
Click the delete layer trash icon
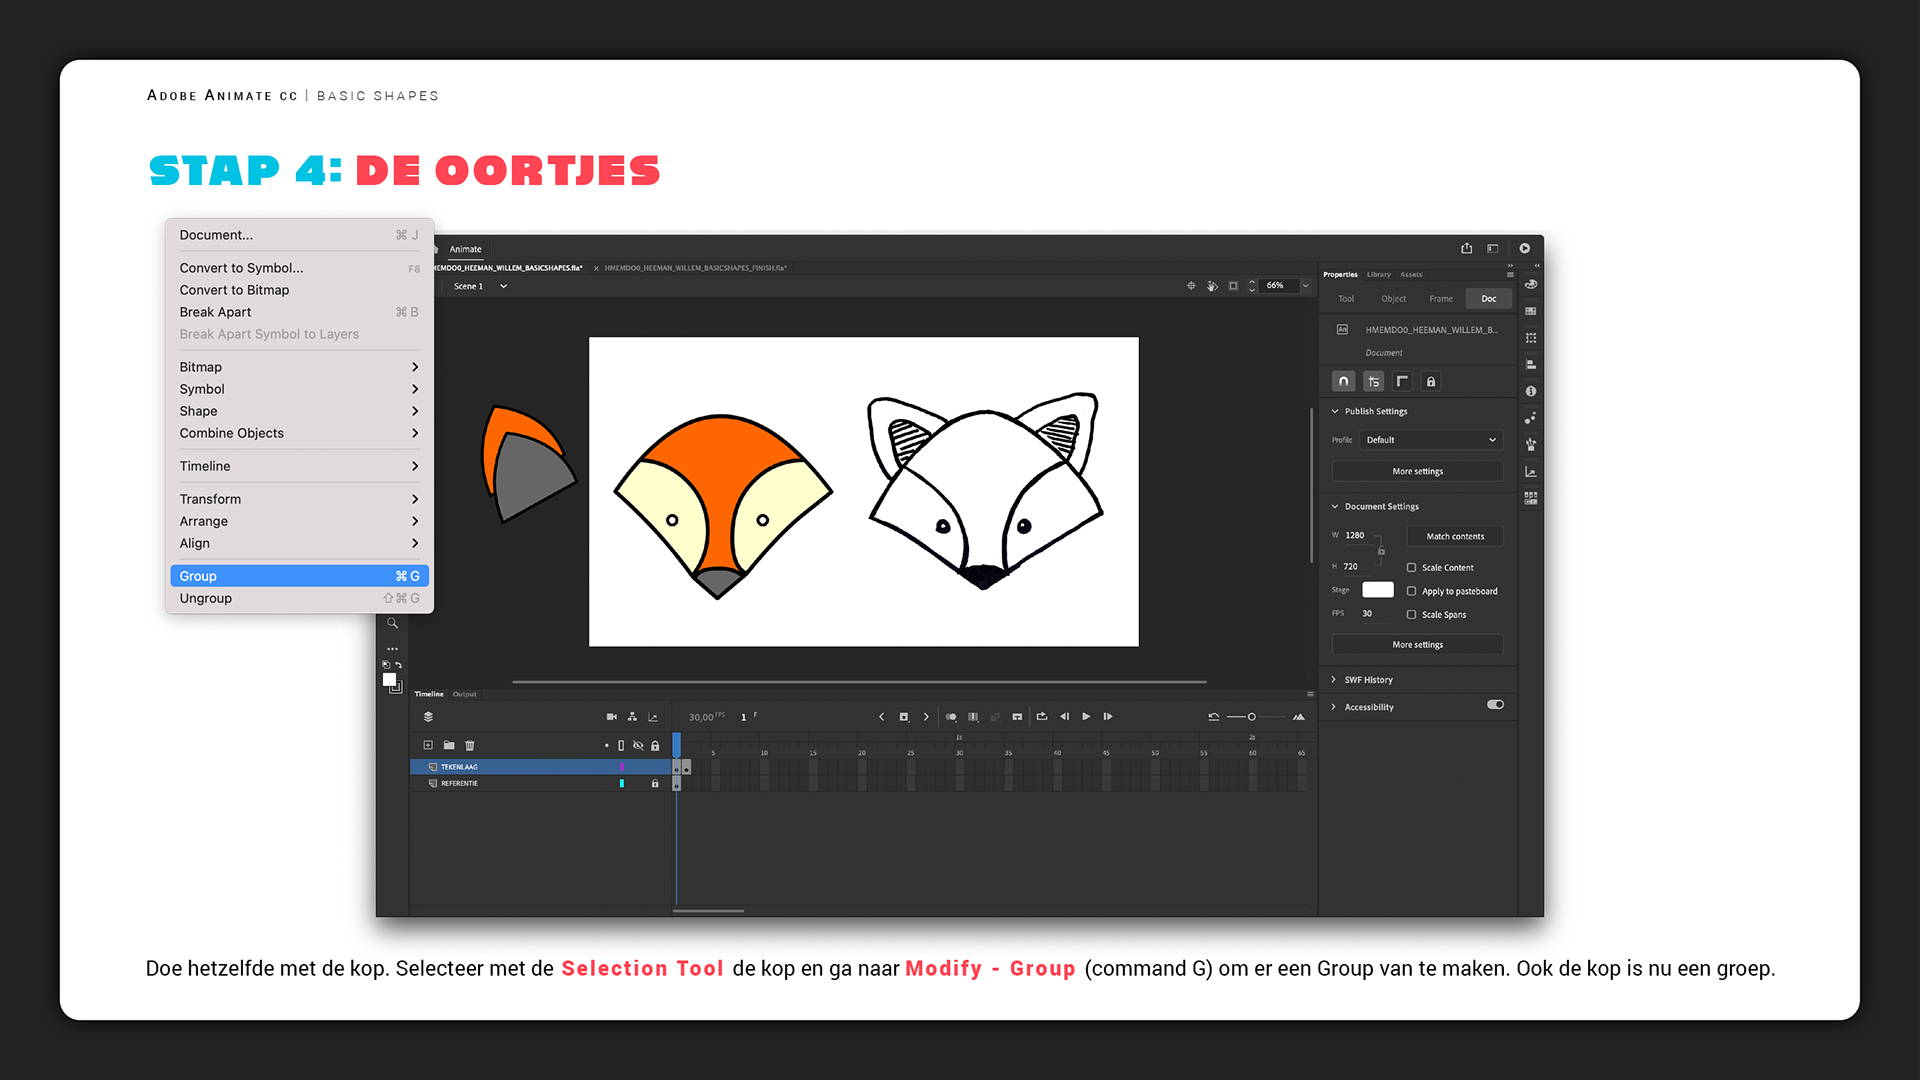[x=470, y=746]
